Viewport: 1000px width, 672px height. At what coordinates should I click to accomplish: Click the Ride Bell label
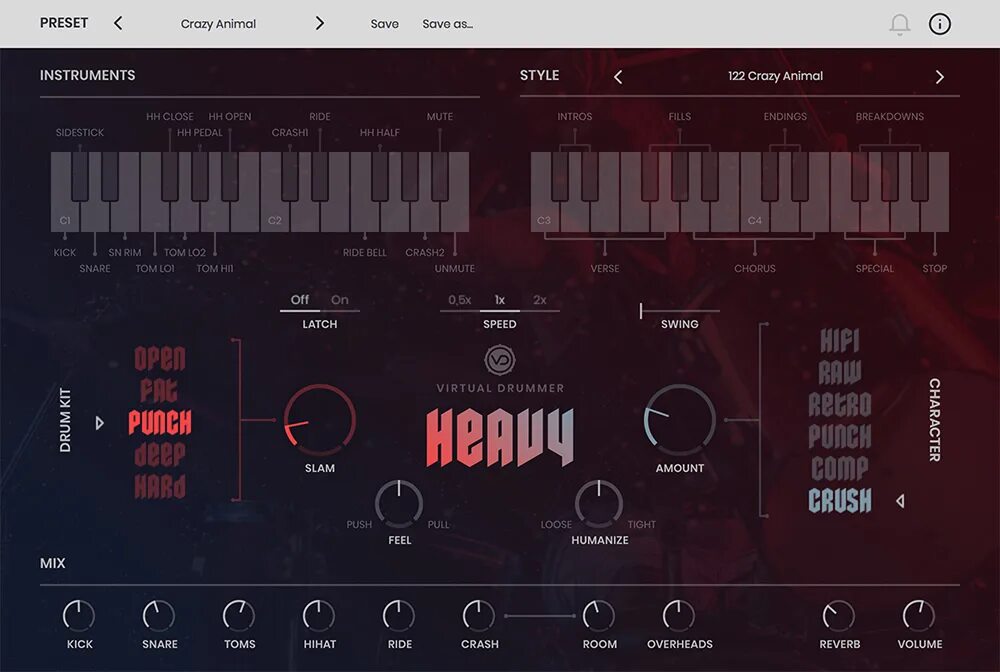[x=365, y=252]
